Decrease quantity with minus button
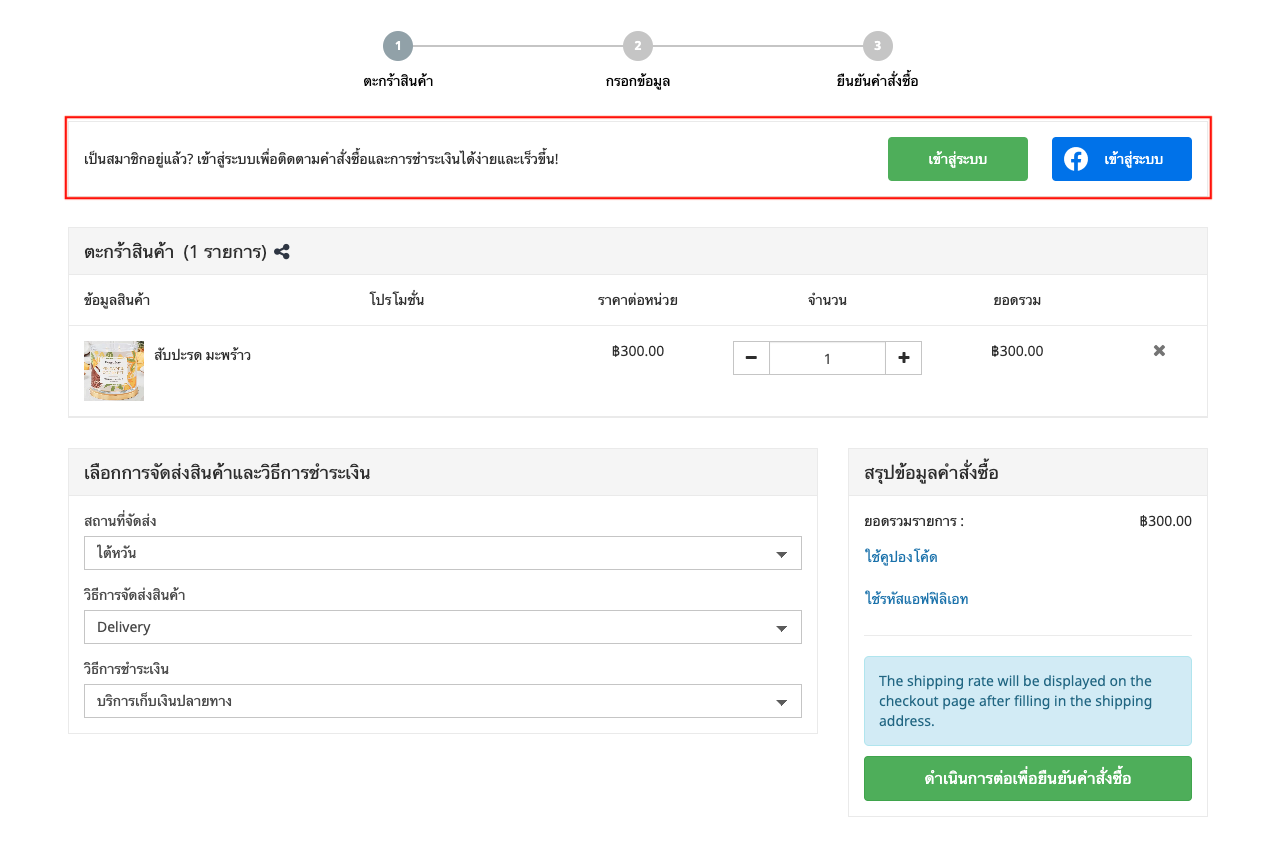 [751, 358]
